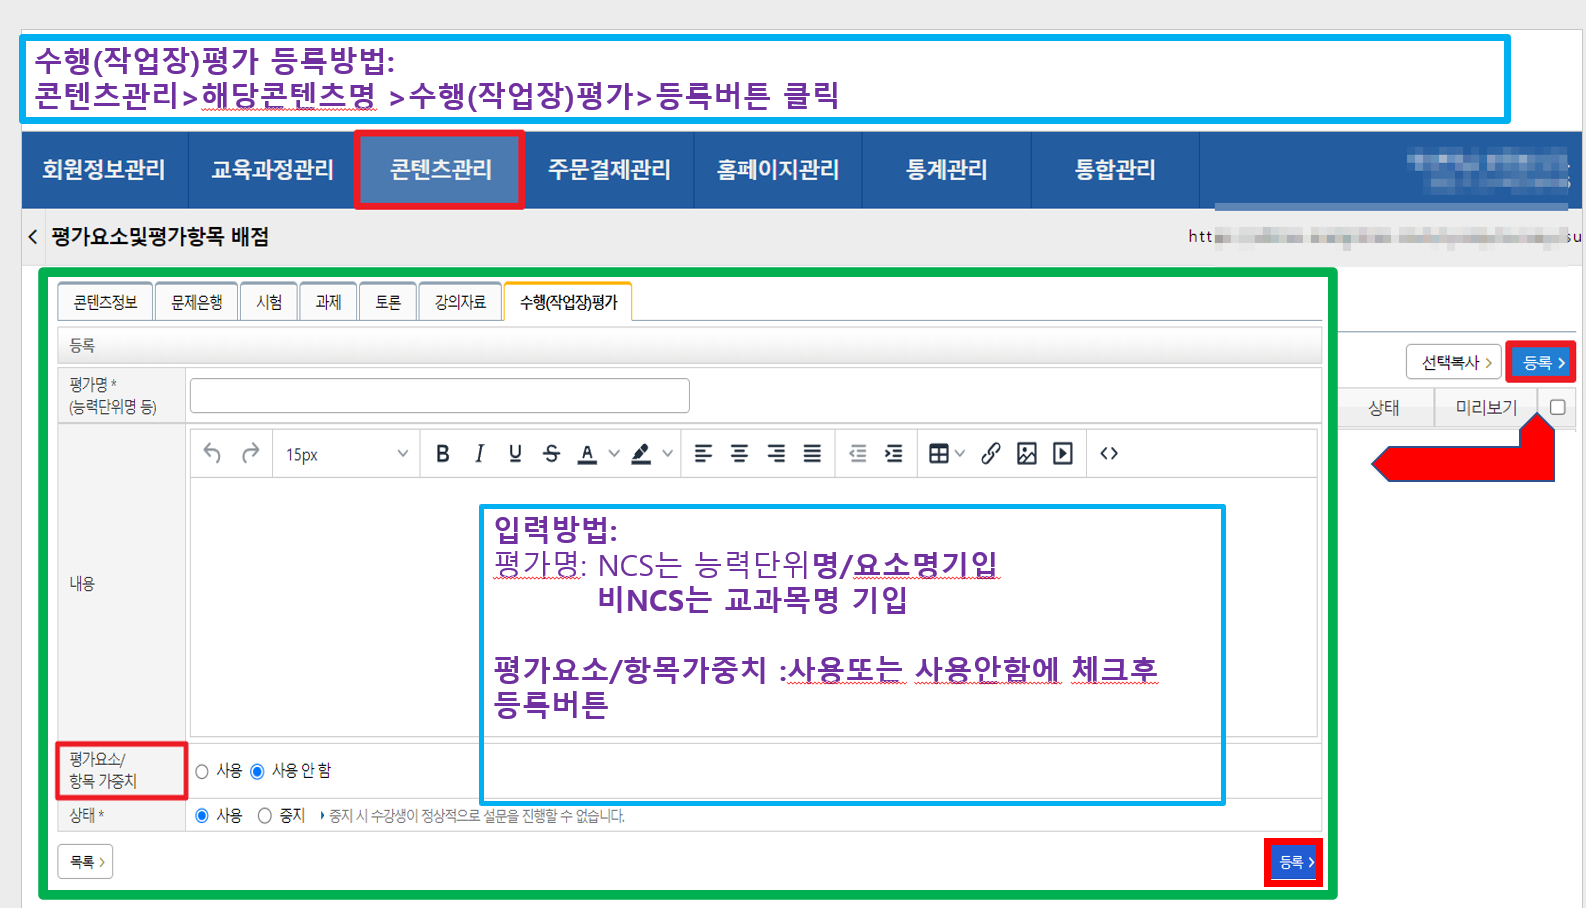This screenshot has height=908, width=1586.
Task: Toggle bold formatting in editor toolbar
Action: 443,454
